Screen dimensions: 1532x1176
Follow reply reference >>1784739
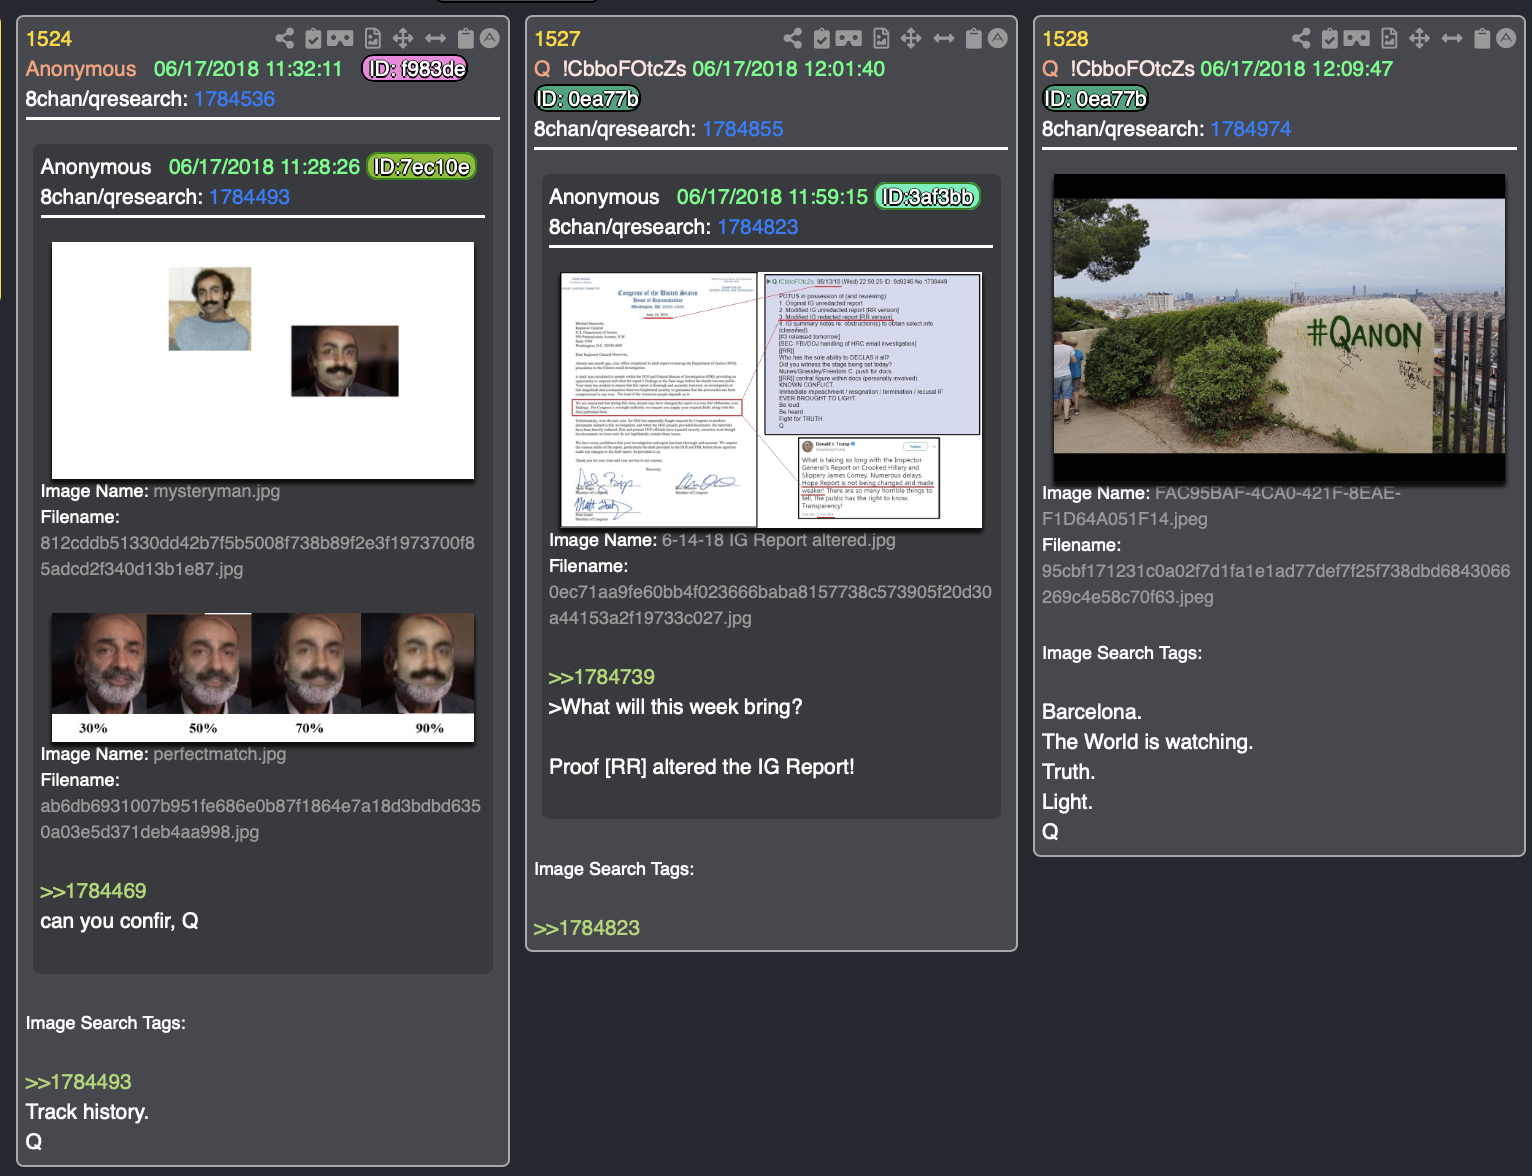(602, 677)
